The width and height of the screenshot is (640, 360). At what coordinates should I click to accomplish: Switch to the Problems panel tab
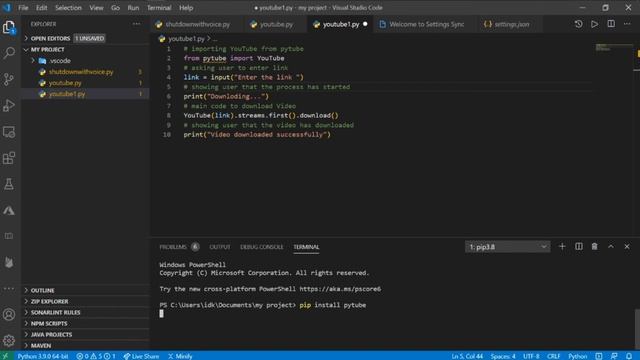[179, 247]
